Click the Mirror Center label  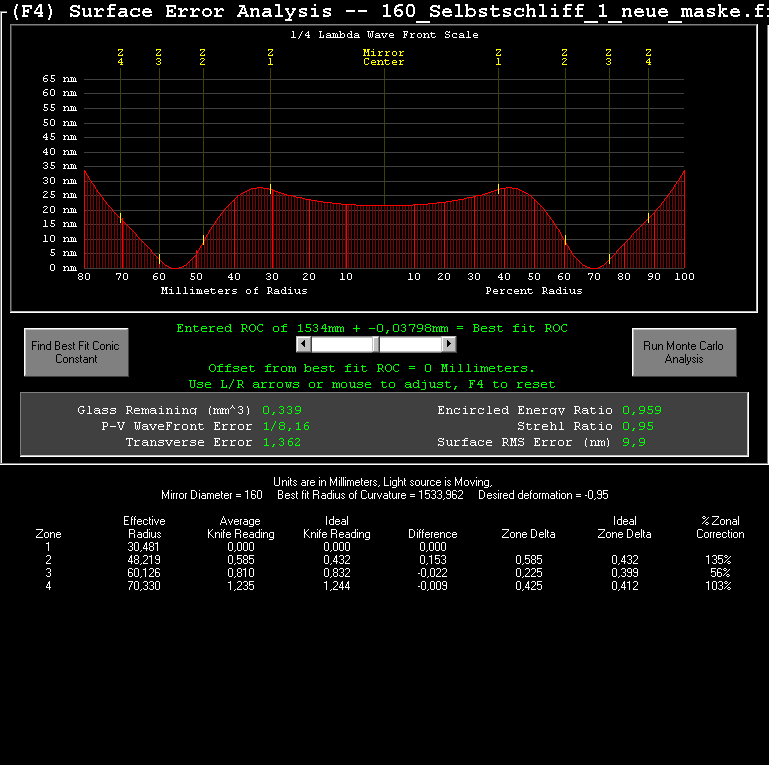(x=384, y=57)
